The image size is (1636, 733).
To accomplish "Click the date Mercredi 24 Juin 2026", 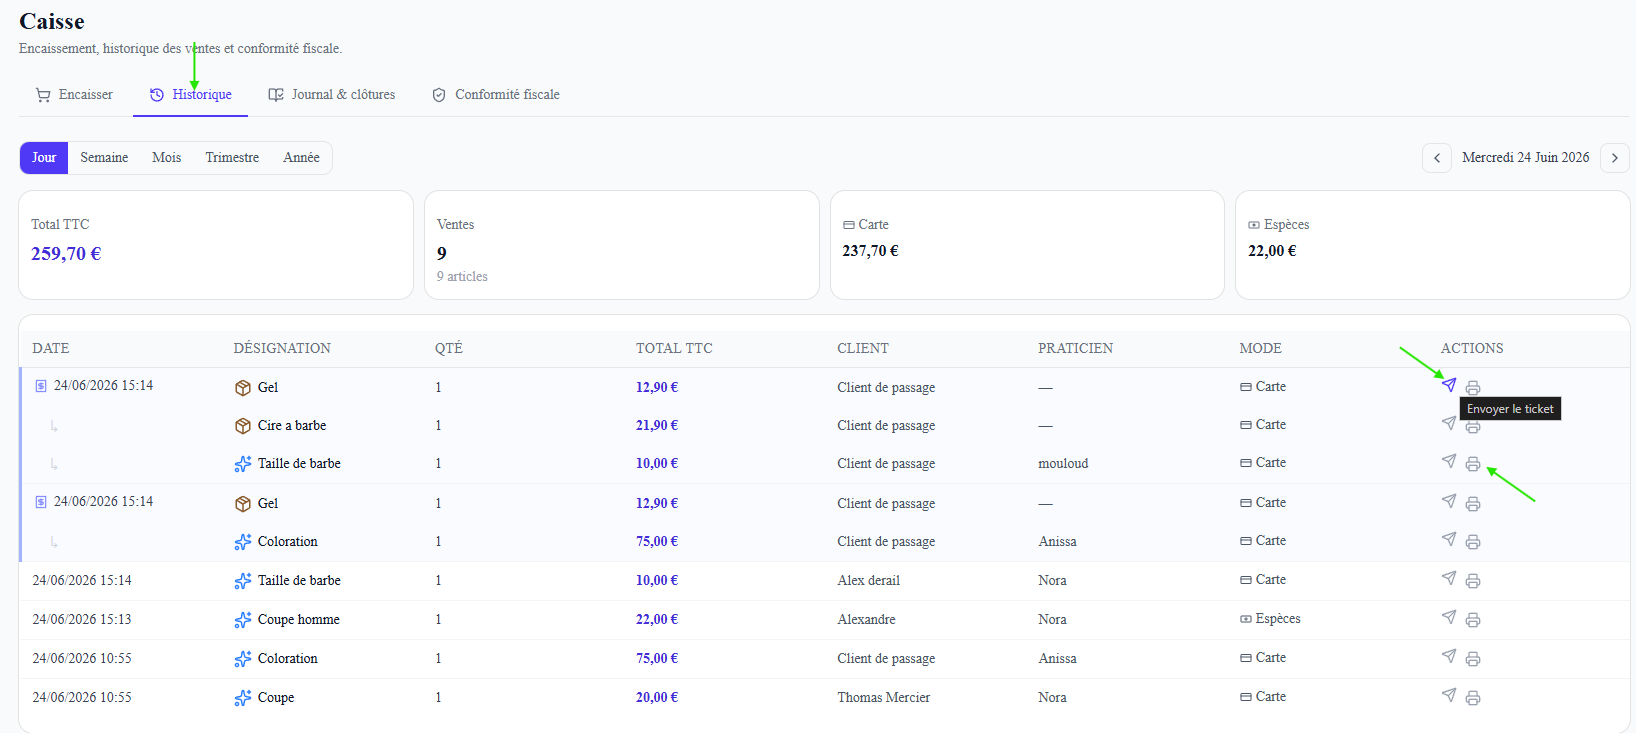I will [1526, 158].
